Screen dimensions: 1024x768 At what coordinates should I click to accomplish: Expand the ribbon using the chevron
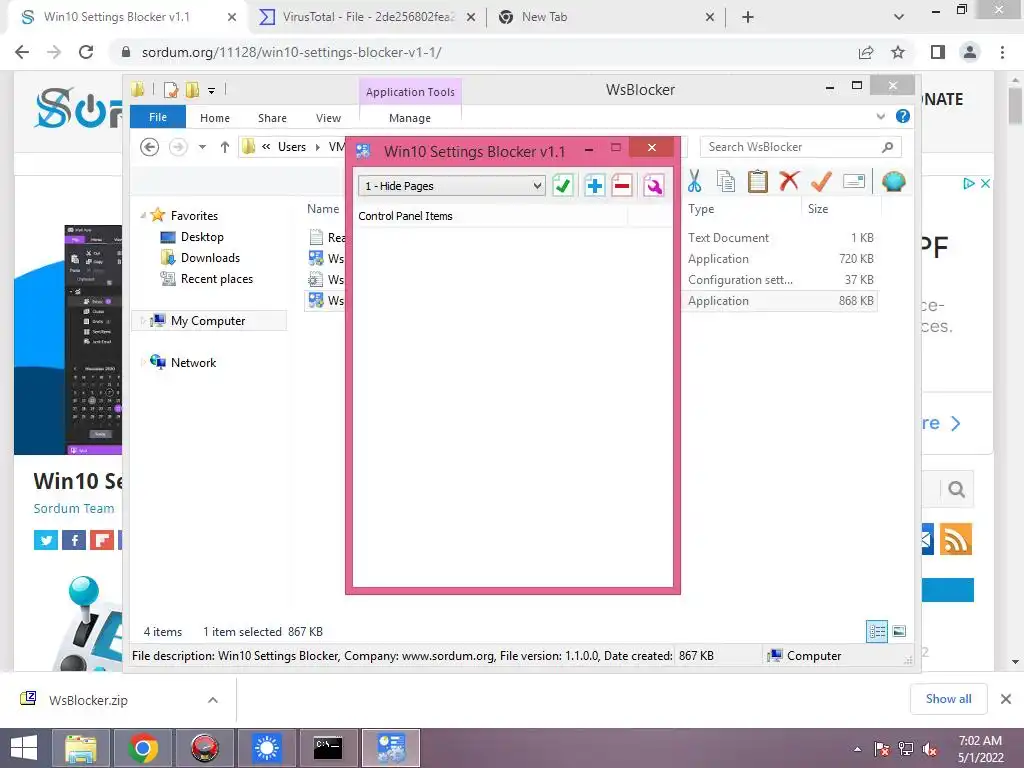coord(880,116)
